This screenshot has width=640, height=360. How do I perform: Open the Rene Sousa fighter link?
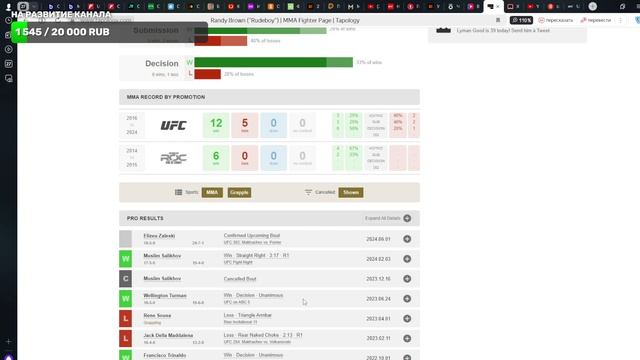point(157,316)
